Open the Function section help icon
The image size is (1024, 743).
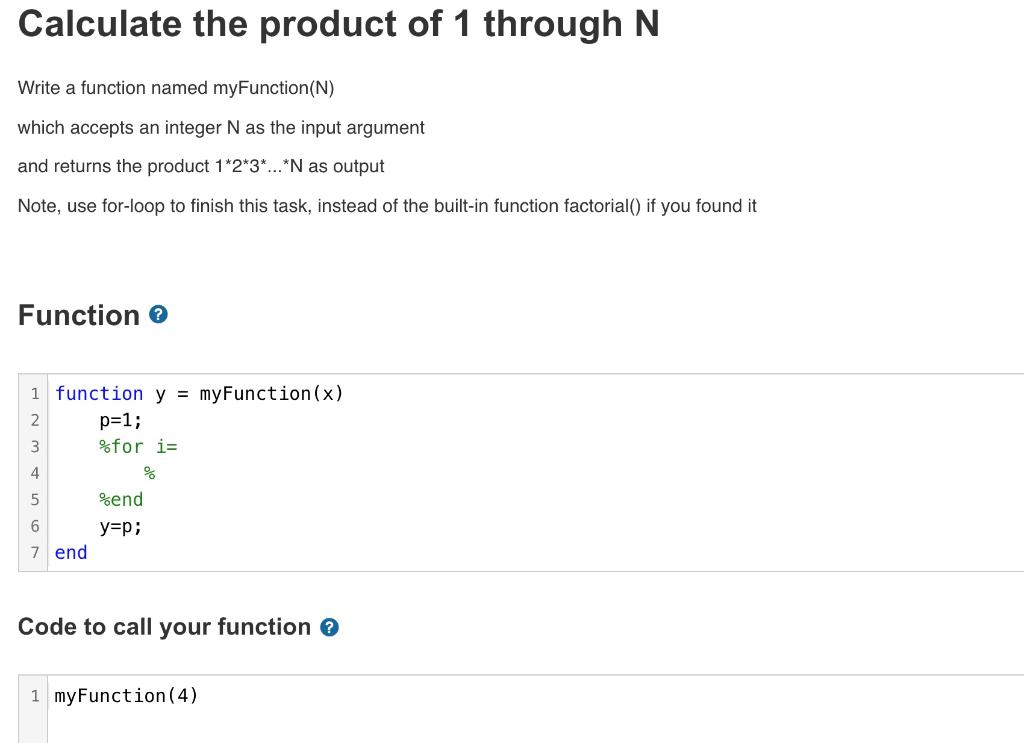coord(158,315)
